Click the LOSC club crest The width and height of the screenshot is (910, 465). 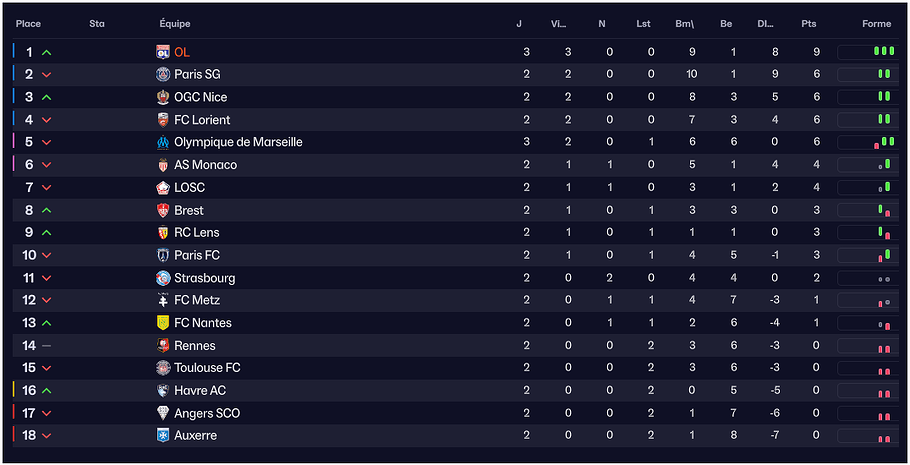[x=163, y=187]
